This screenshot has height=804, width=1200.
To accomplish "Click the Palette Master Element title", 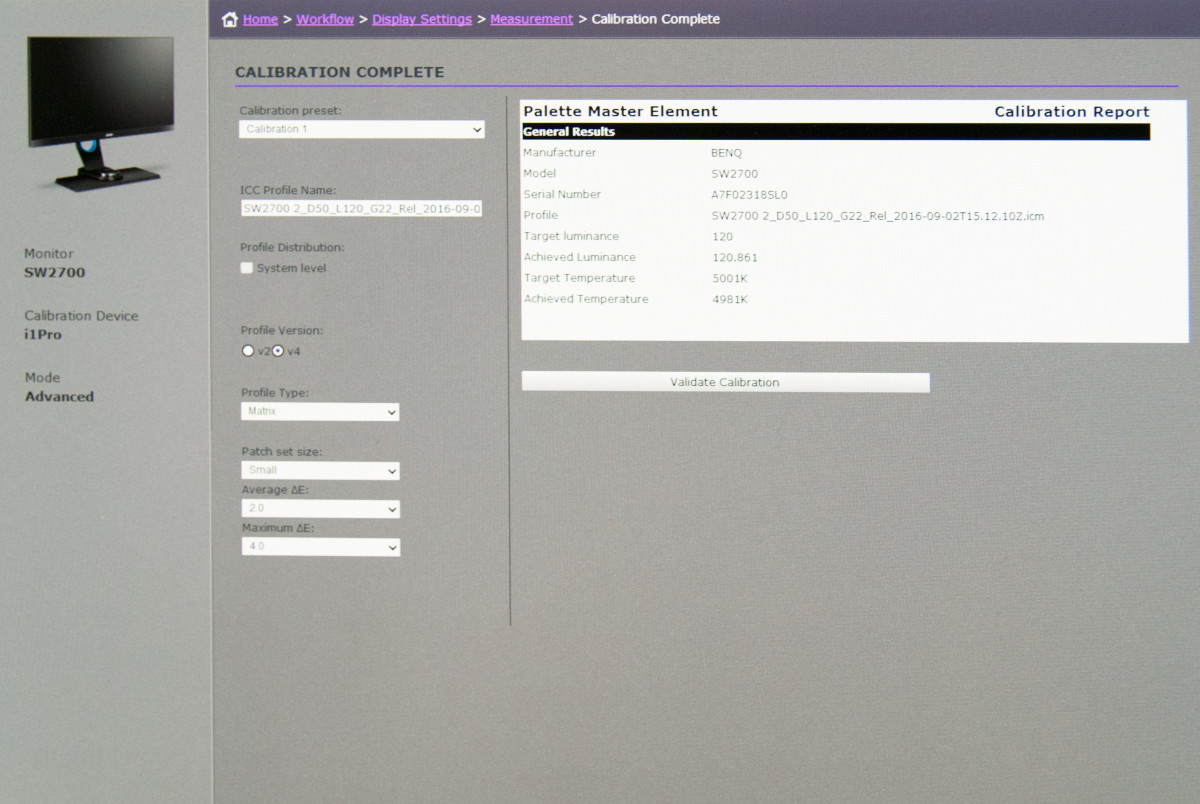I will (620, 112).
